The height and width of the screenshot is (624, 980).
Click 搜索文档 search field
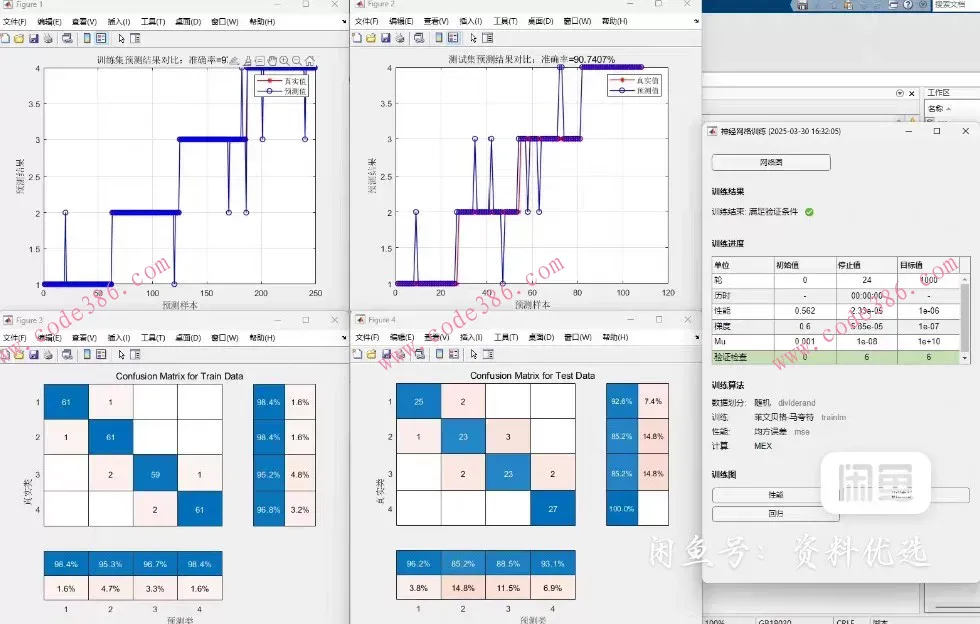[956, 5]
